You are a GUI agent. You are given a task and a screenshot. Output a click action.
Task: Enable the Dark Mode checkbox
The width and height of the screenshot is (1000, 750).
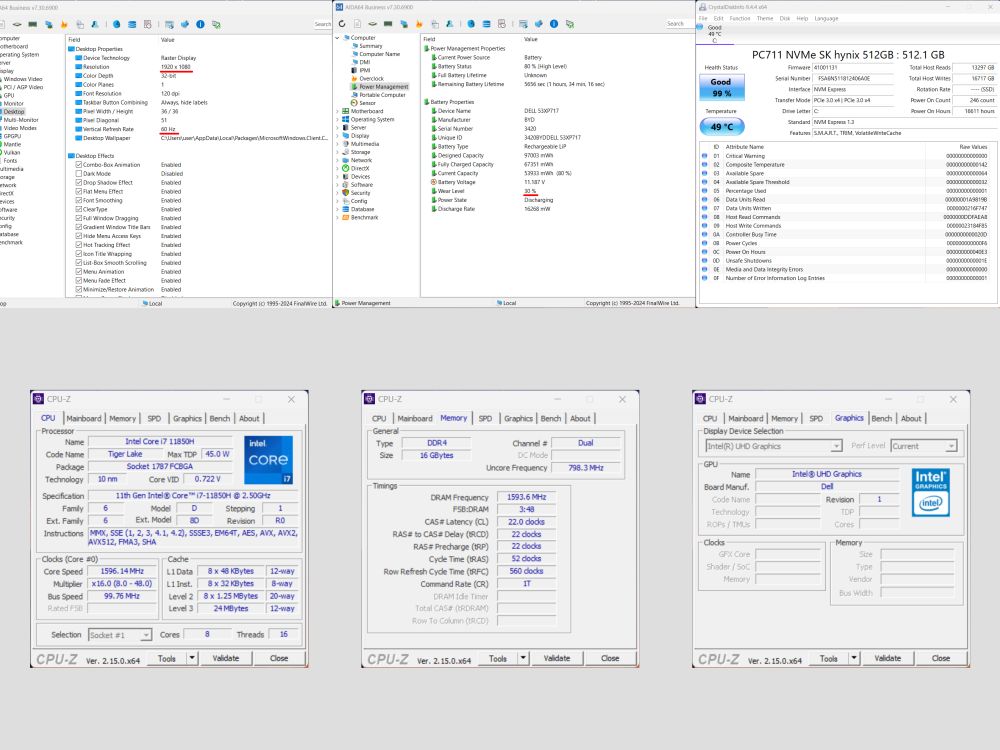coord(80,174)
